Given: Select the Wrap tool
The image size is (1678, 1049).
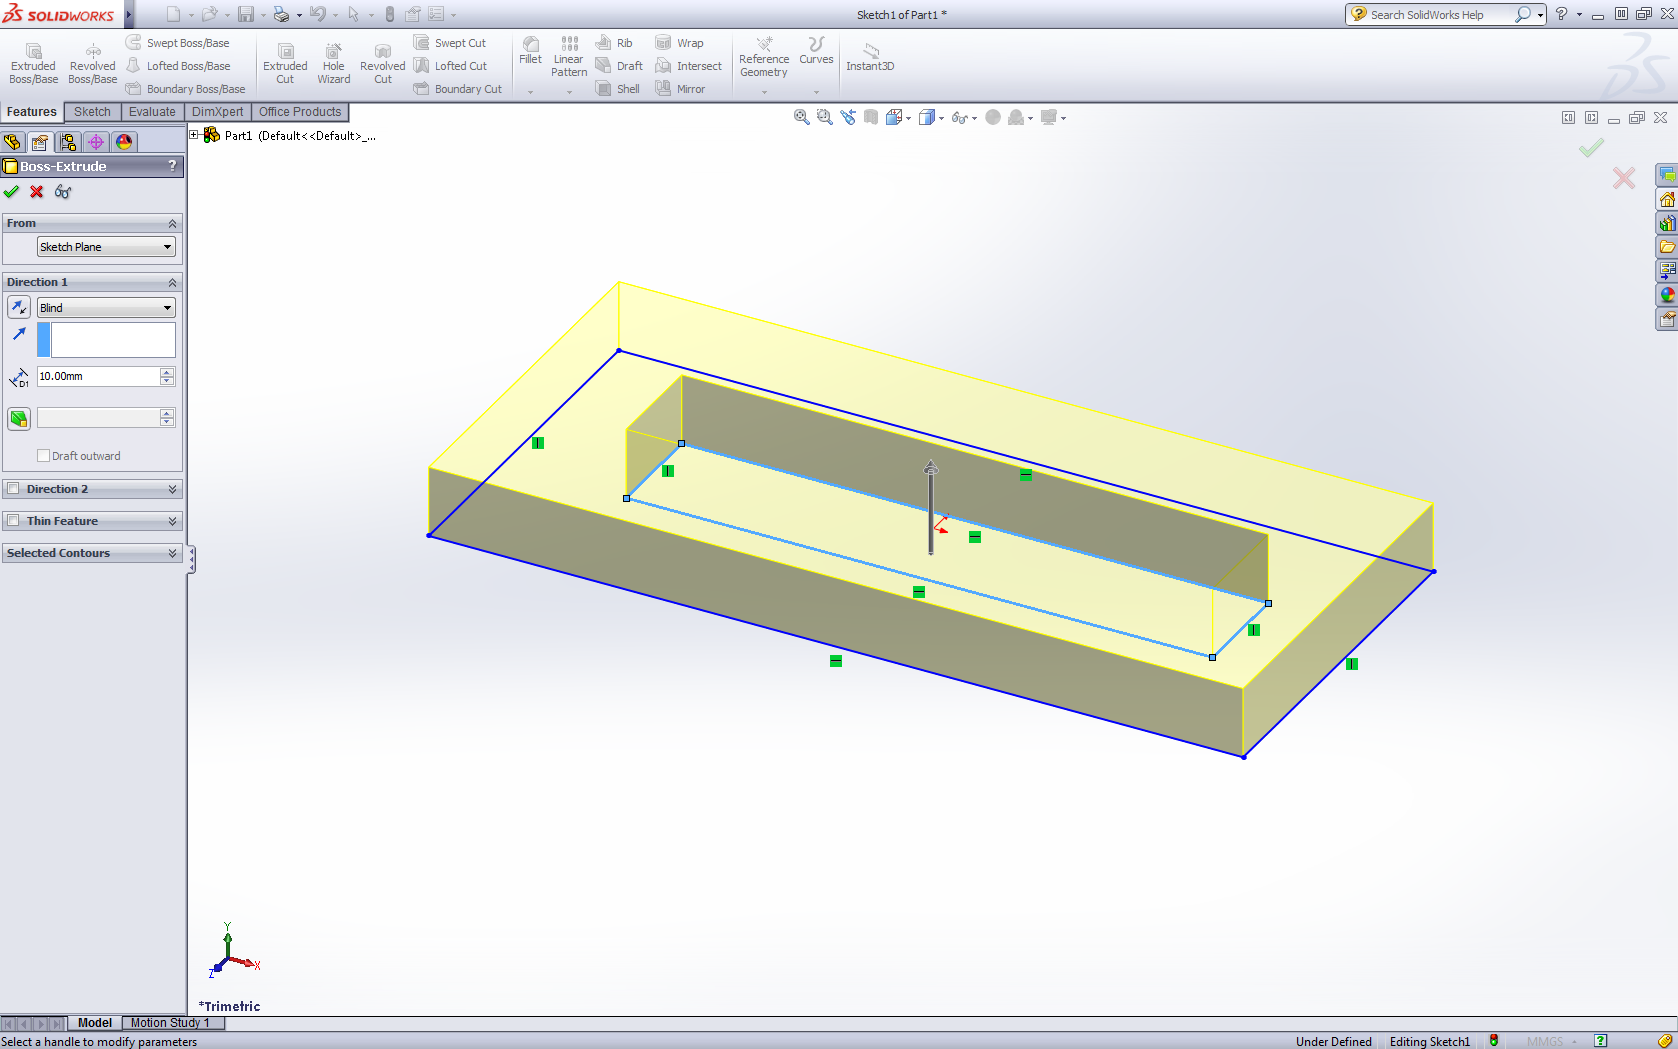Looking at the screenshot, I should click(680, 43).
